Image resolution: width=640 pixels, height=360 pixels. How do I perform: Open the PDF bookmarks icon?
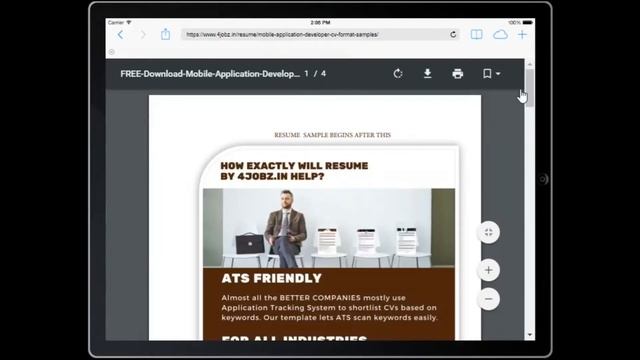487,73
